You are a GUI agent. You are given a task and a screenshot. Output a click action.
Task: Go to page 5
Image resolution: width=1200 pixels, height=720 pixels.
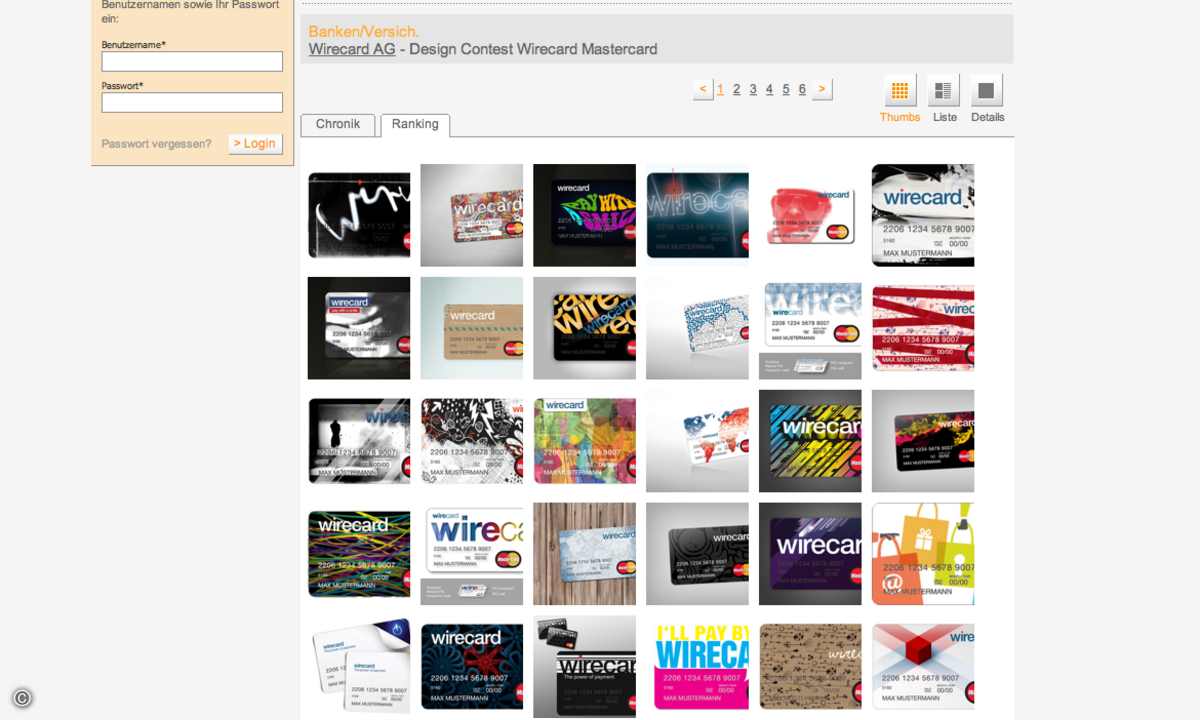click(x=786, y=89)
